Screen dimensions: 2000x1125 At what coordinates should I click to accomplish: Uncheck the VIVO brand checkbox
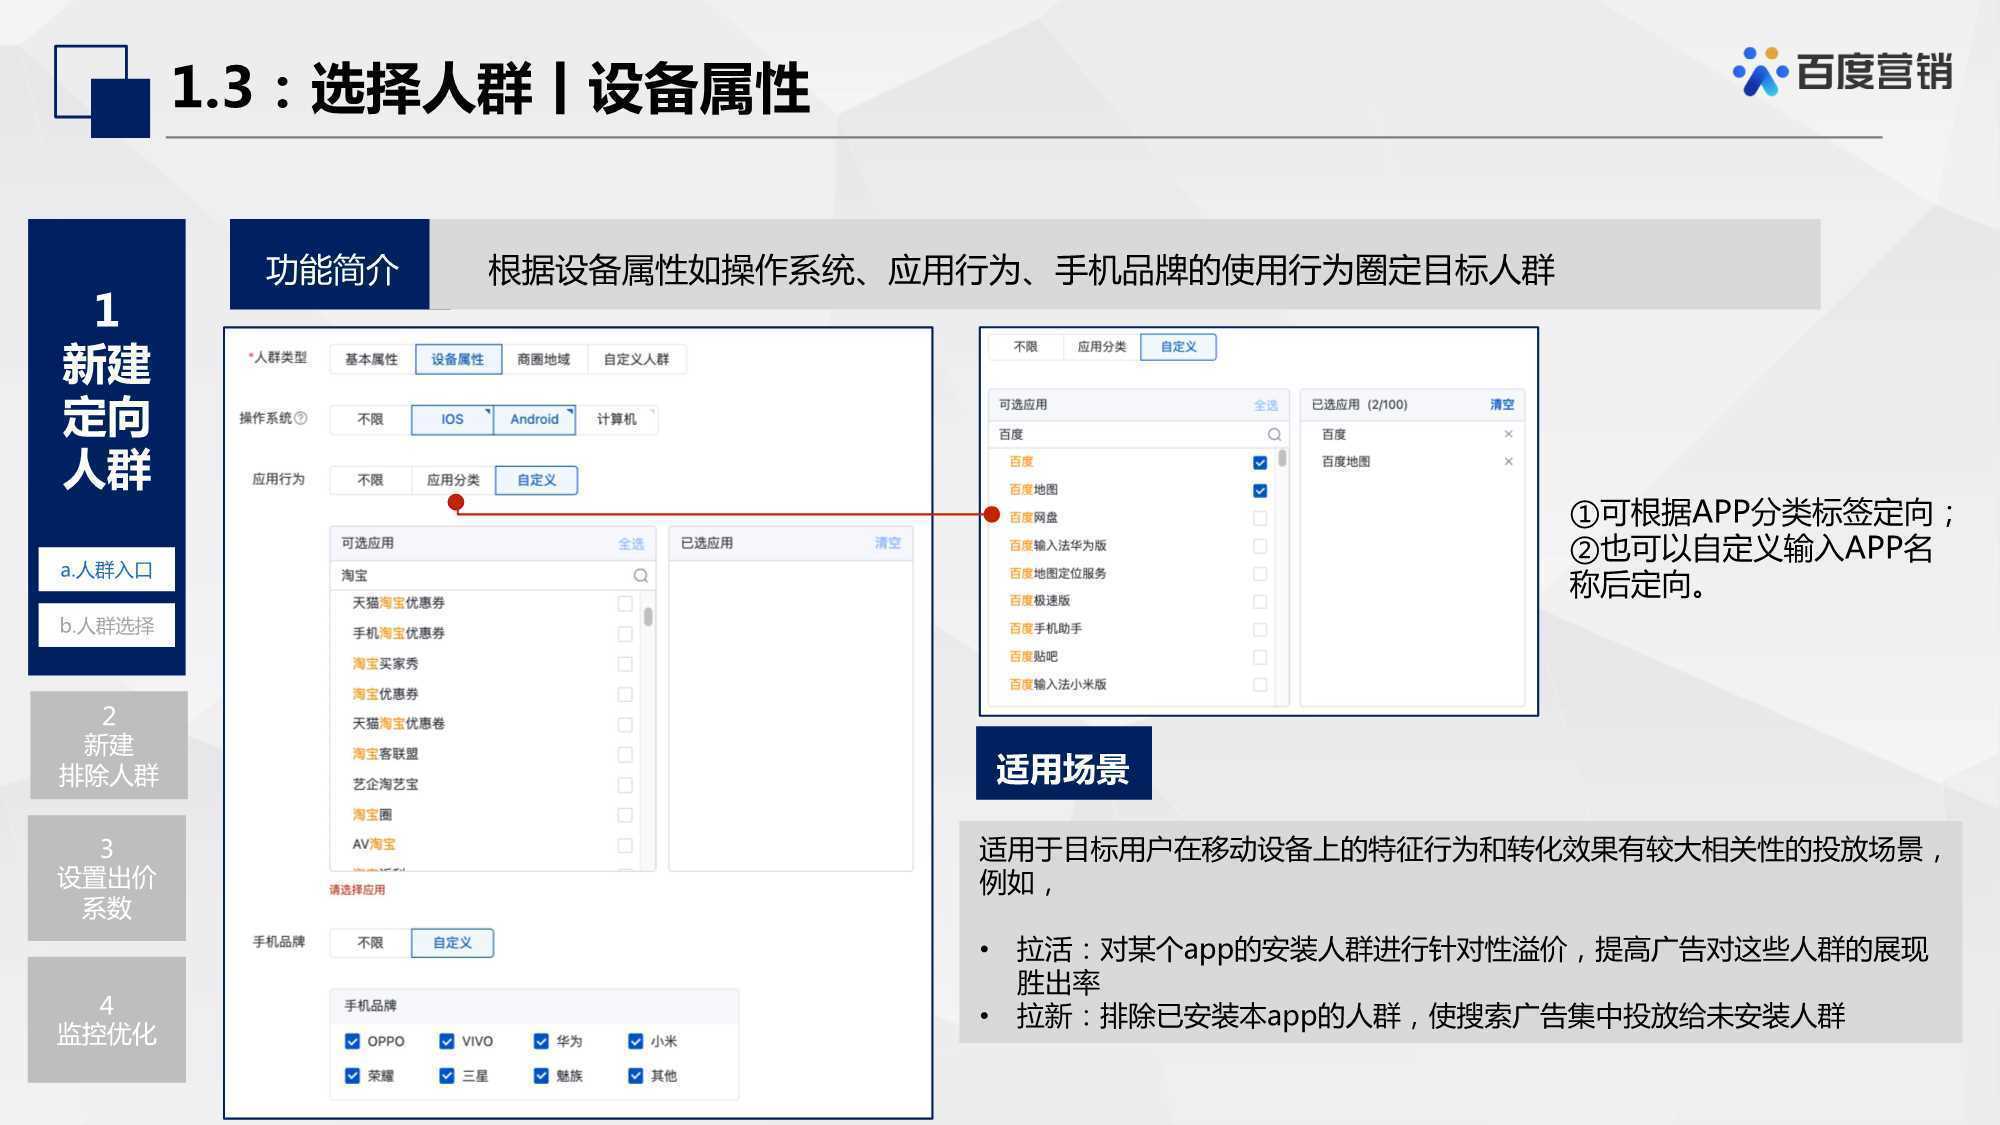pyautogui.click(x=446, y=1041)
